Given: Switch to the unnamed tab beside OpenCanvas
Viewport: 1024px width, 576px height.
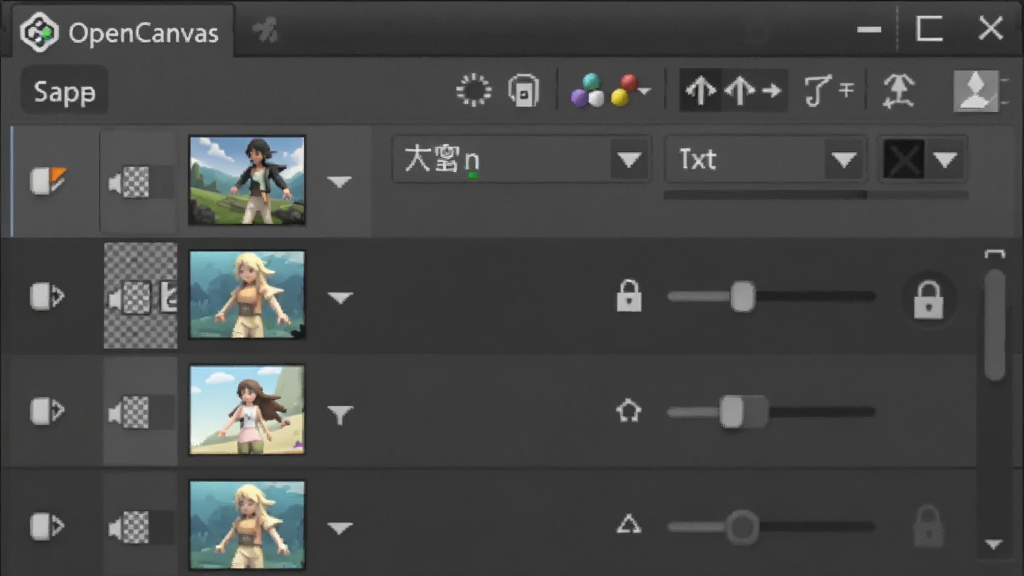Looking at the screenshot, I should coord(265,31).
